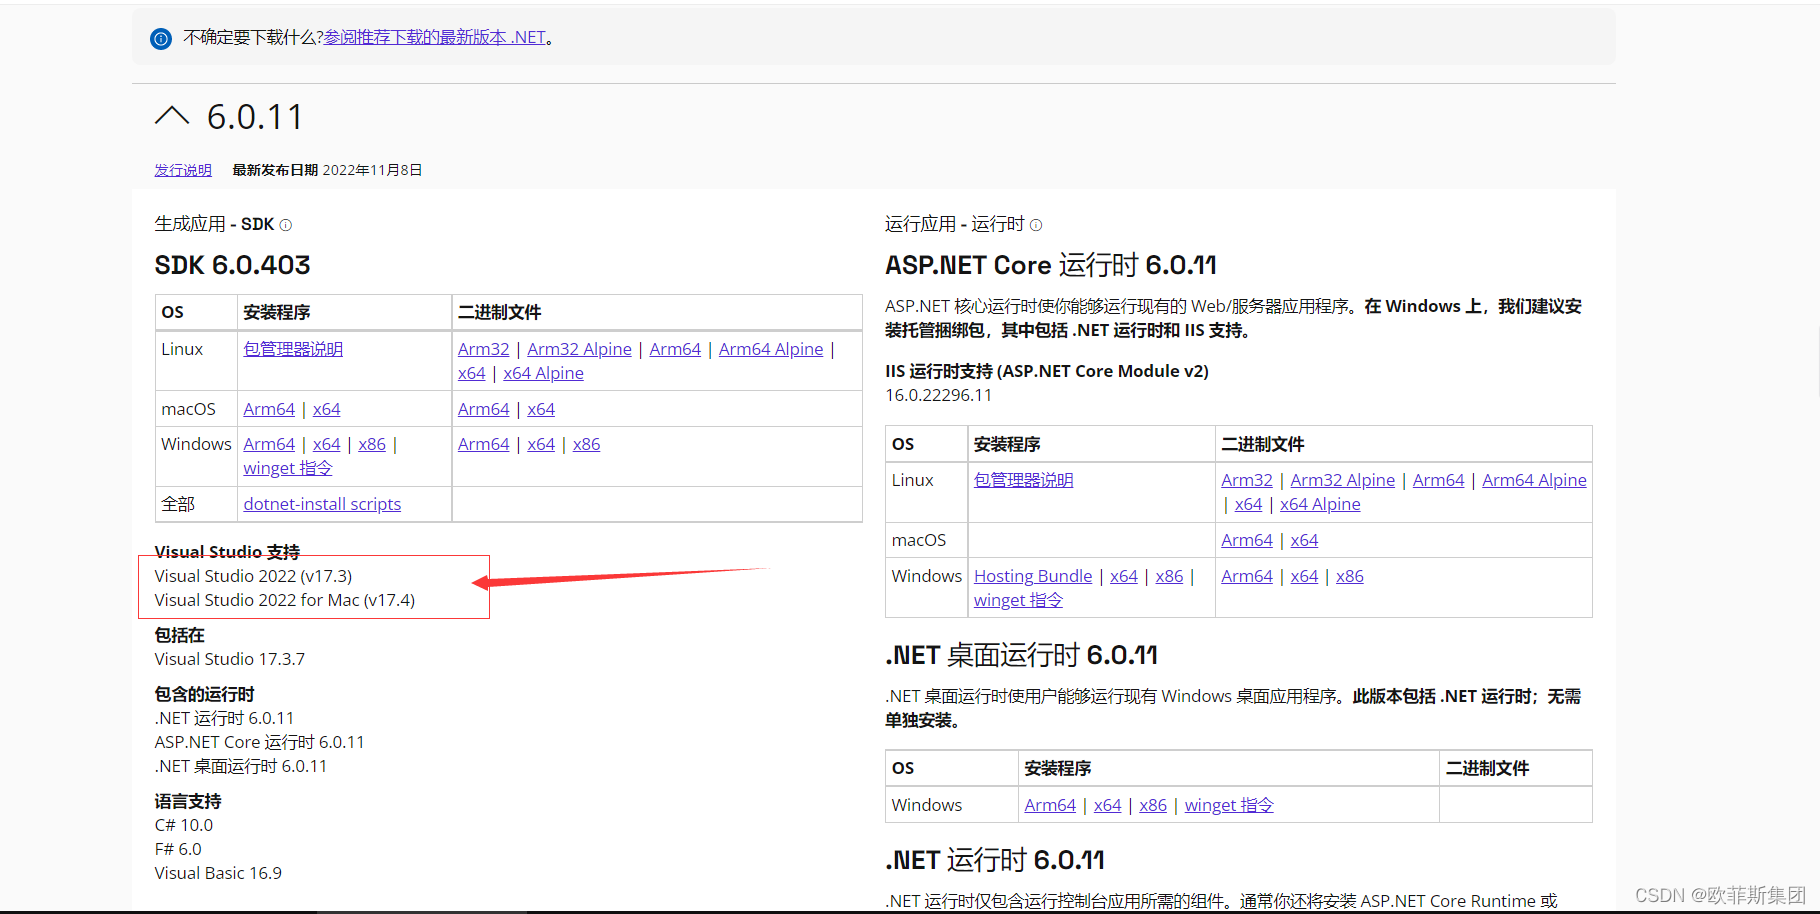Download SDK Windows x64 installer
1820x914 pixels.
click(326, 444)
